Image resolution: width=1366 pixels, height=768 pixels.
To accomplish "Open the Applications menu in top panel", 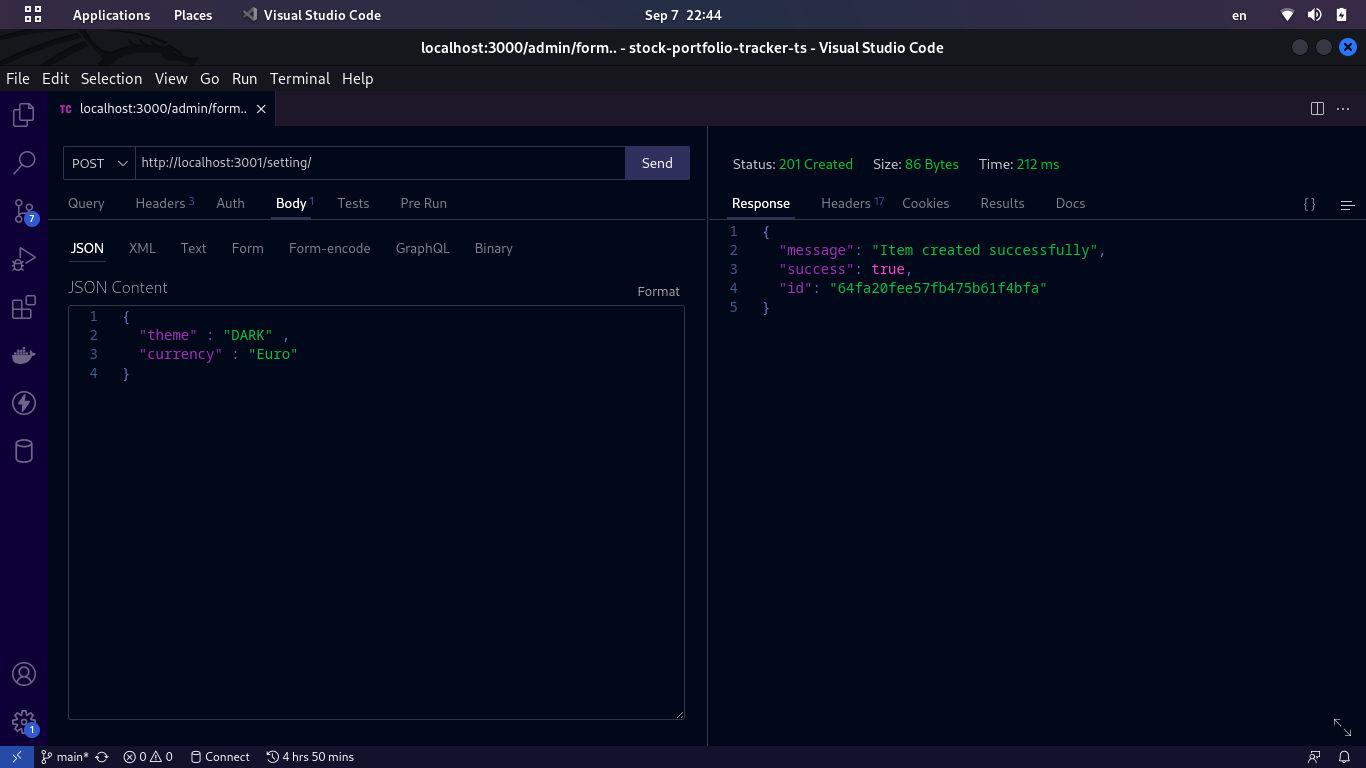I will point(111,15).
